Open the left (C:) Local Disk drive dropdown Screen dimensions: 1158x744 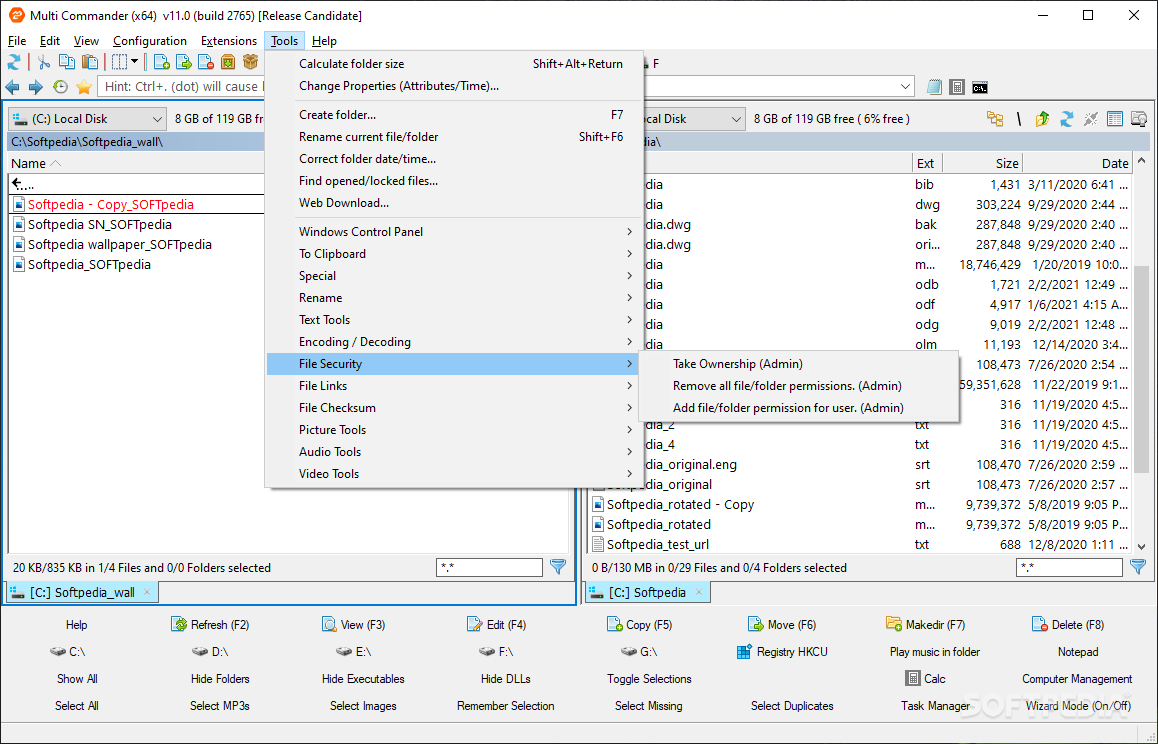87,119
